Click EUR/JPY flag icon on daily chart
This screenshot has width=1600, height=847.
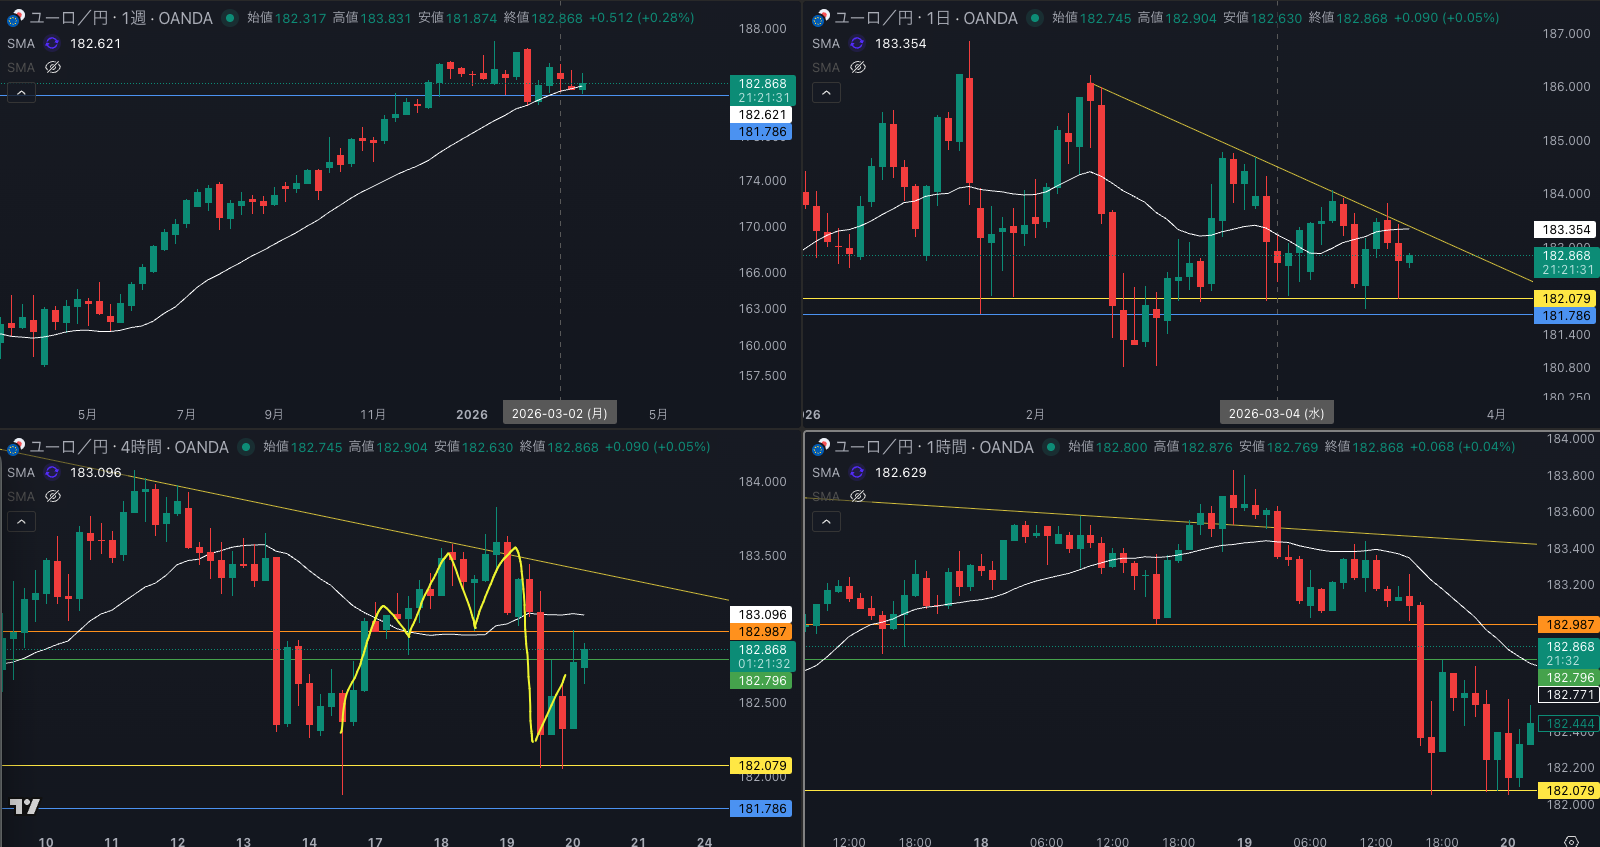tap(821, 18)
